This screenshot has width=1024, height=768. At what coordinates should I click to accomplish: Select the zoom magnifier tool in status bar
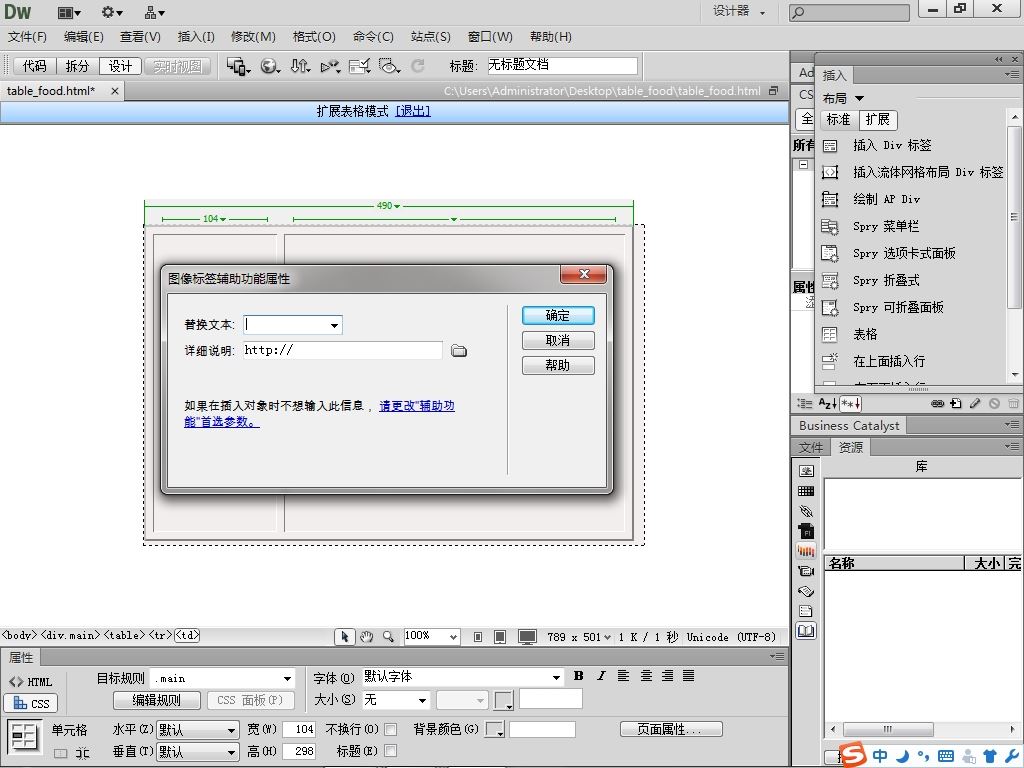388,637
